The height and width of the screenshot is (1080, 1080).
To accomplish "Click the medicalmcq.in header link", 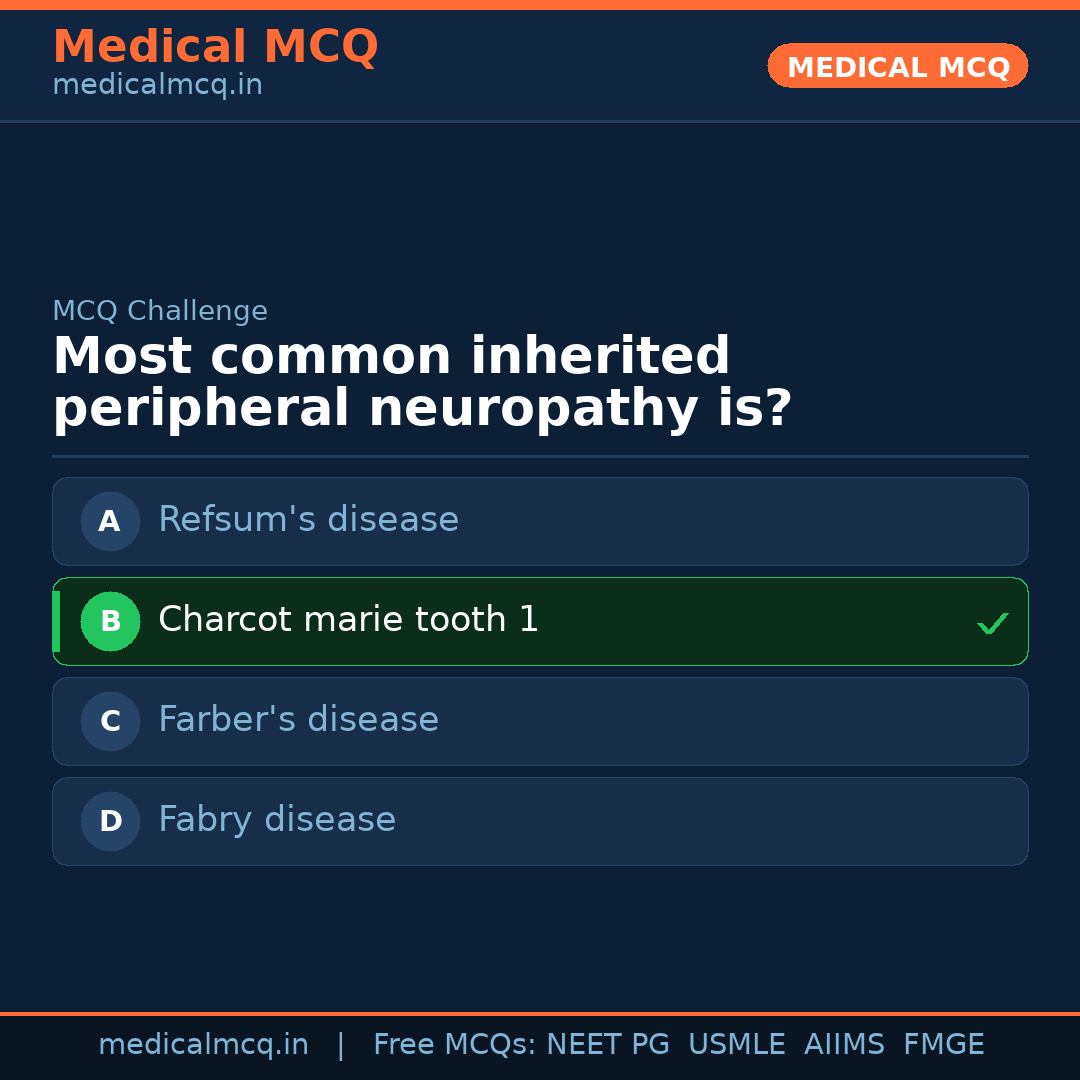I will click(156, 85).
